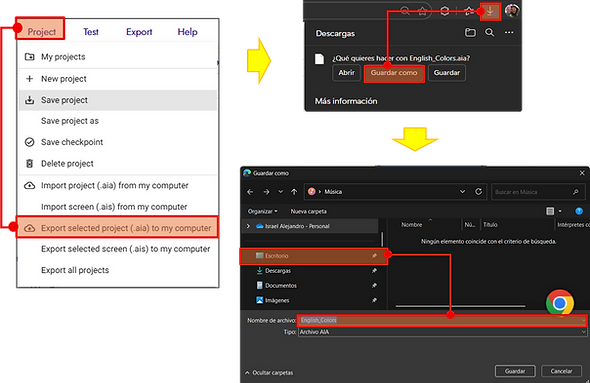The width and height of the screenshot is (590, 383).
Task: Change the view layout icon
Action: click(550, 211)
